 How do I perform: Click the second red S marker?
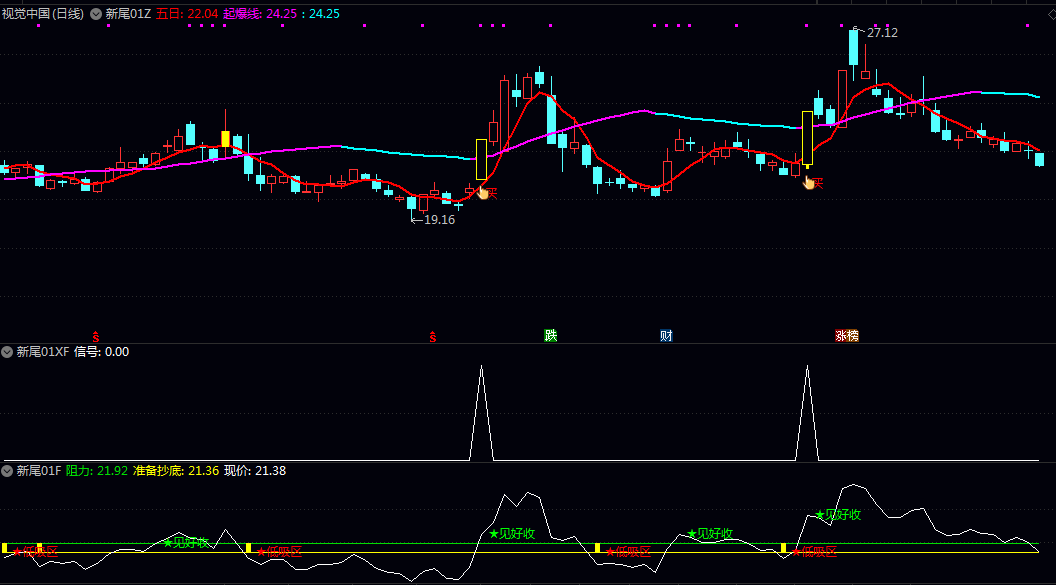click(433, 336)
